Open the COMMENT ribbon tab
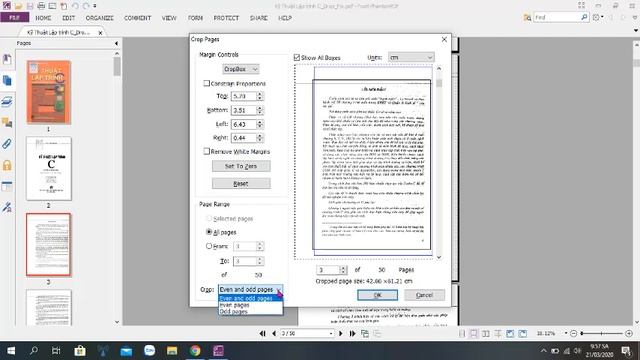 click(138, 18)
